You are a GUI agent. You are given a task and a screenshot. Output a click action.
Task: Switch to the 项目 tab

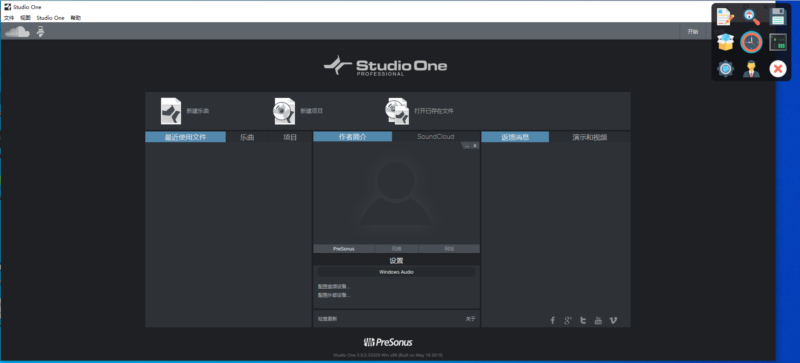pos(290,137)
